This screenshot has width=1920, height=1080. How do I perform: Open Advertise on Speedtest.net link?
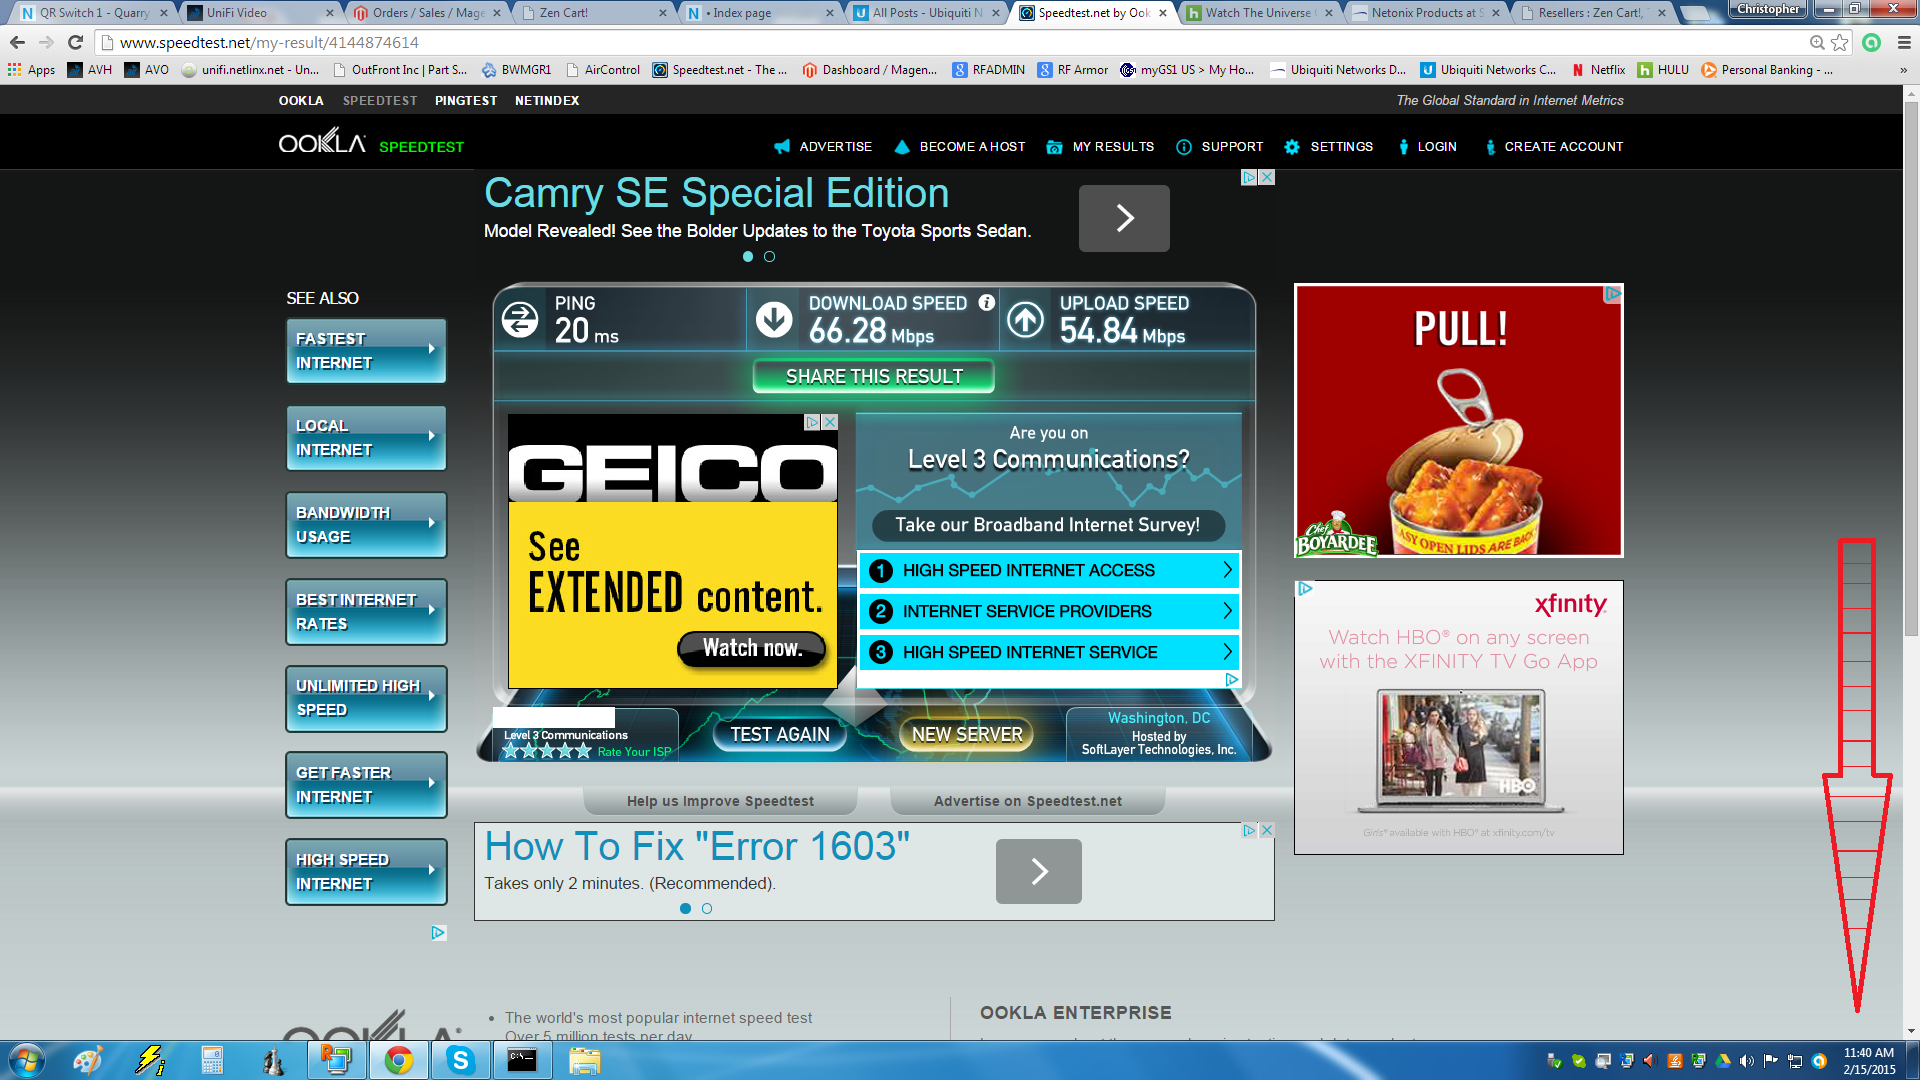click(x=1028, y=801)
